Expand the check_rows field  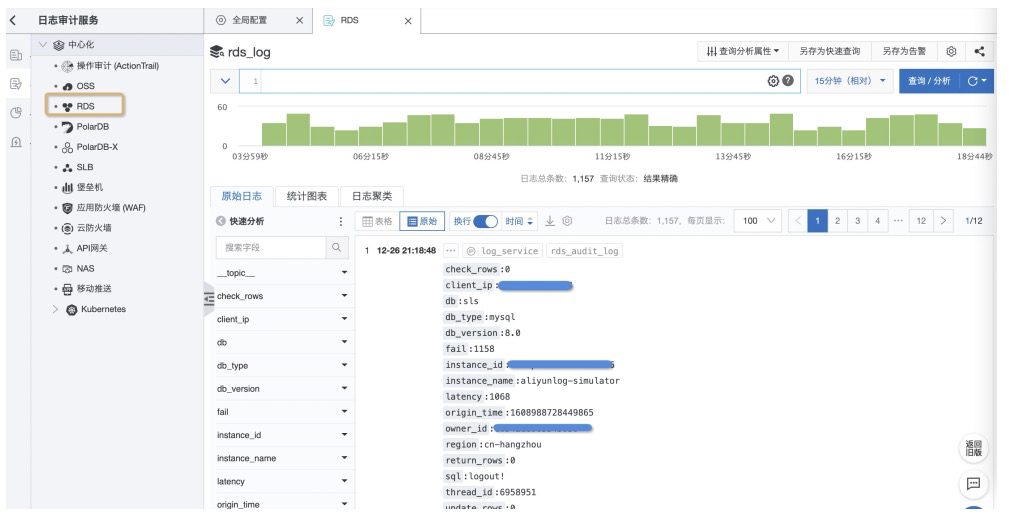344,296
